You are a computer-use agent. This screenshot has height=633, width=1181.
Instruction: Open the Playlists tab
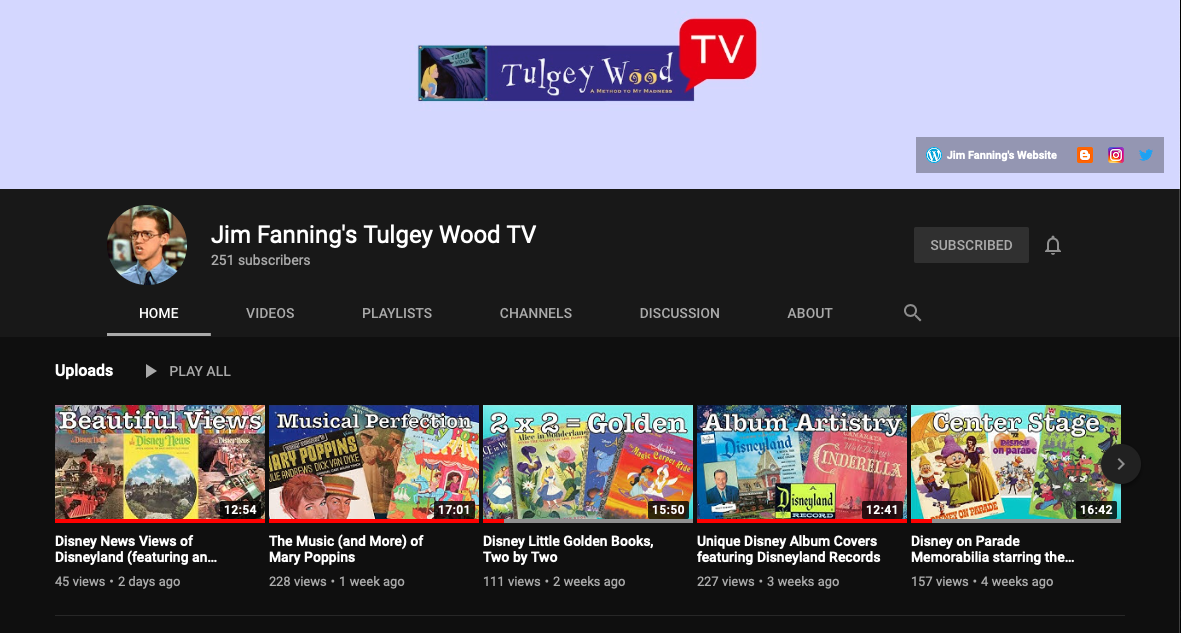click(x=397, y=313)
